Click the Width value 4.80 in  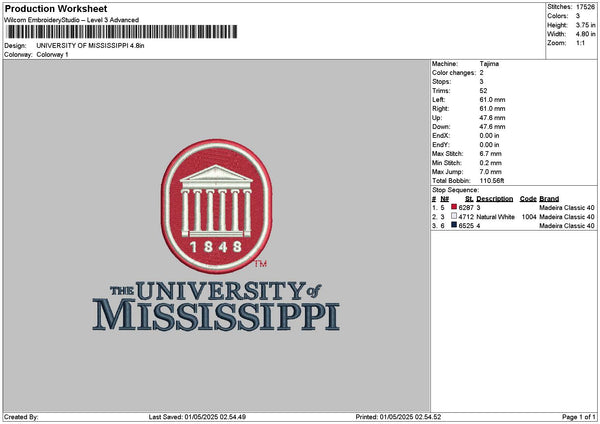pos(585,34)
